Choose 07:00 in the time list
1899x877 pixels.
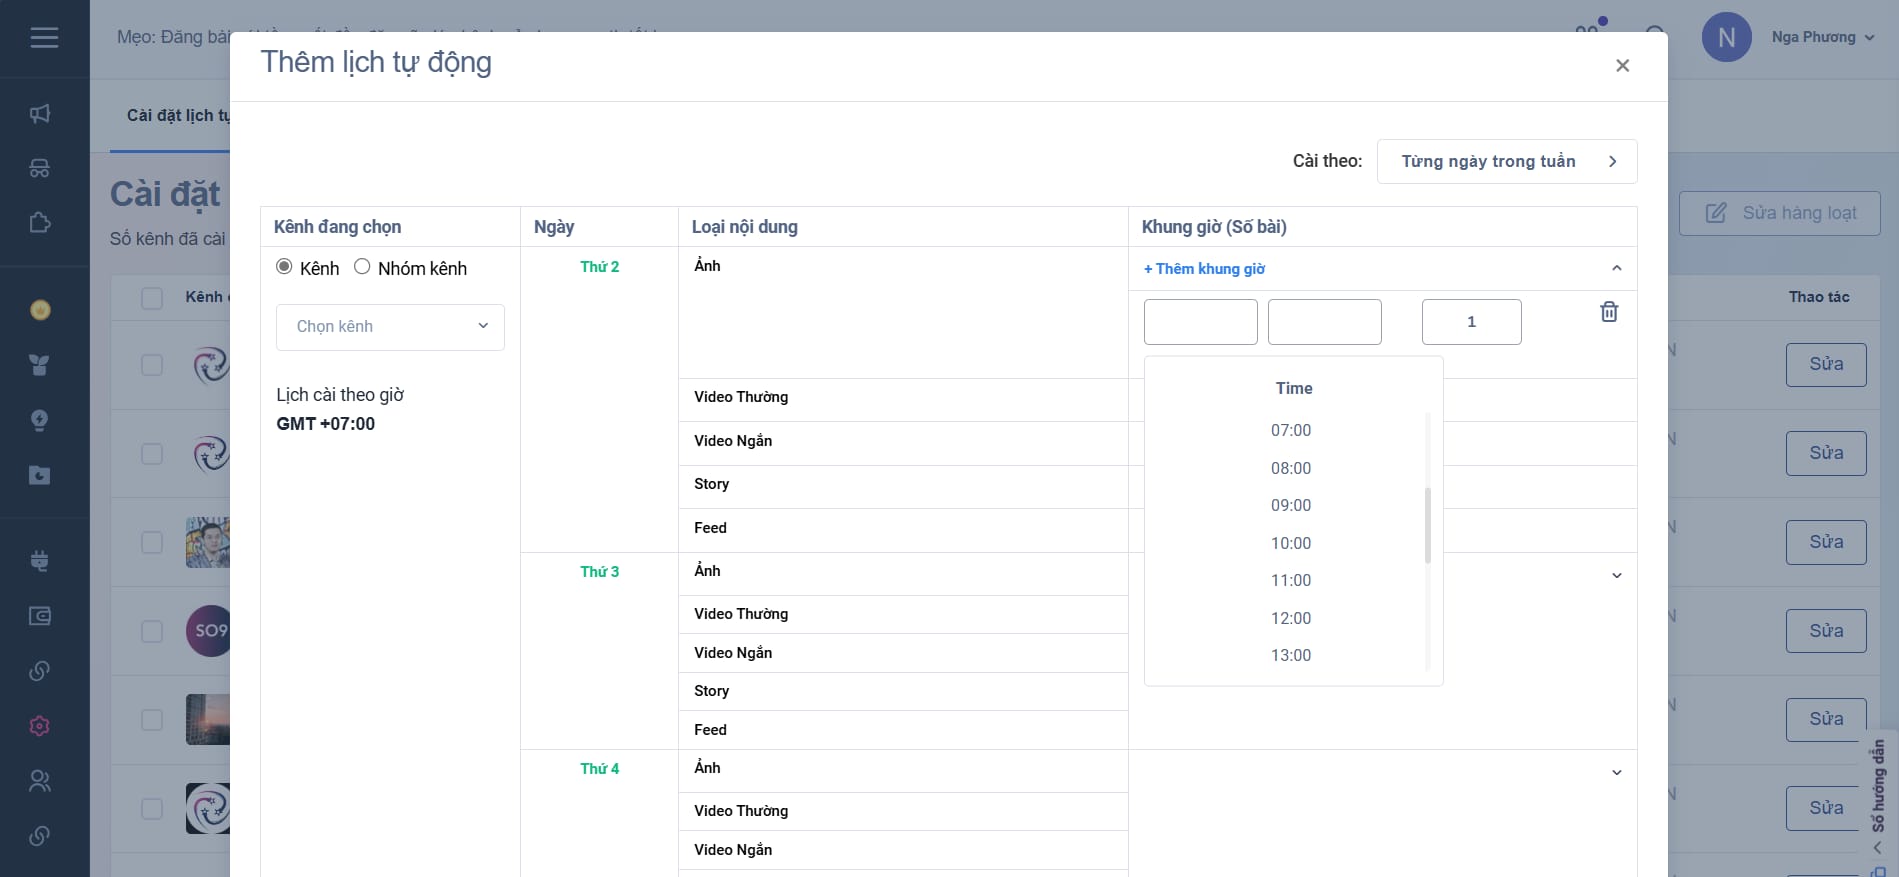coord(1291,431)
